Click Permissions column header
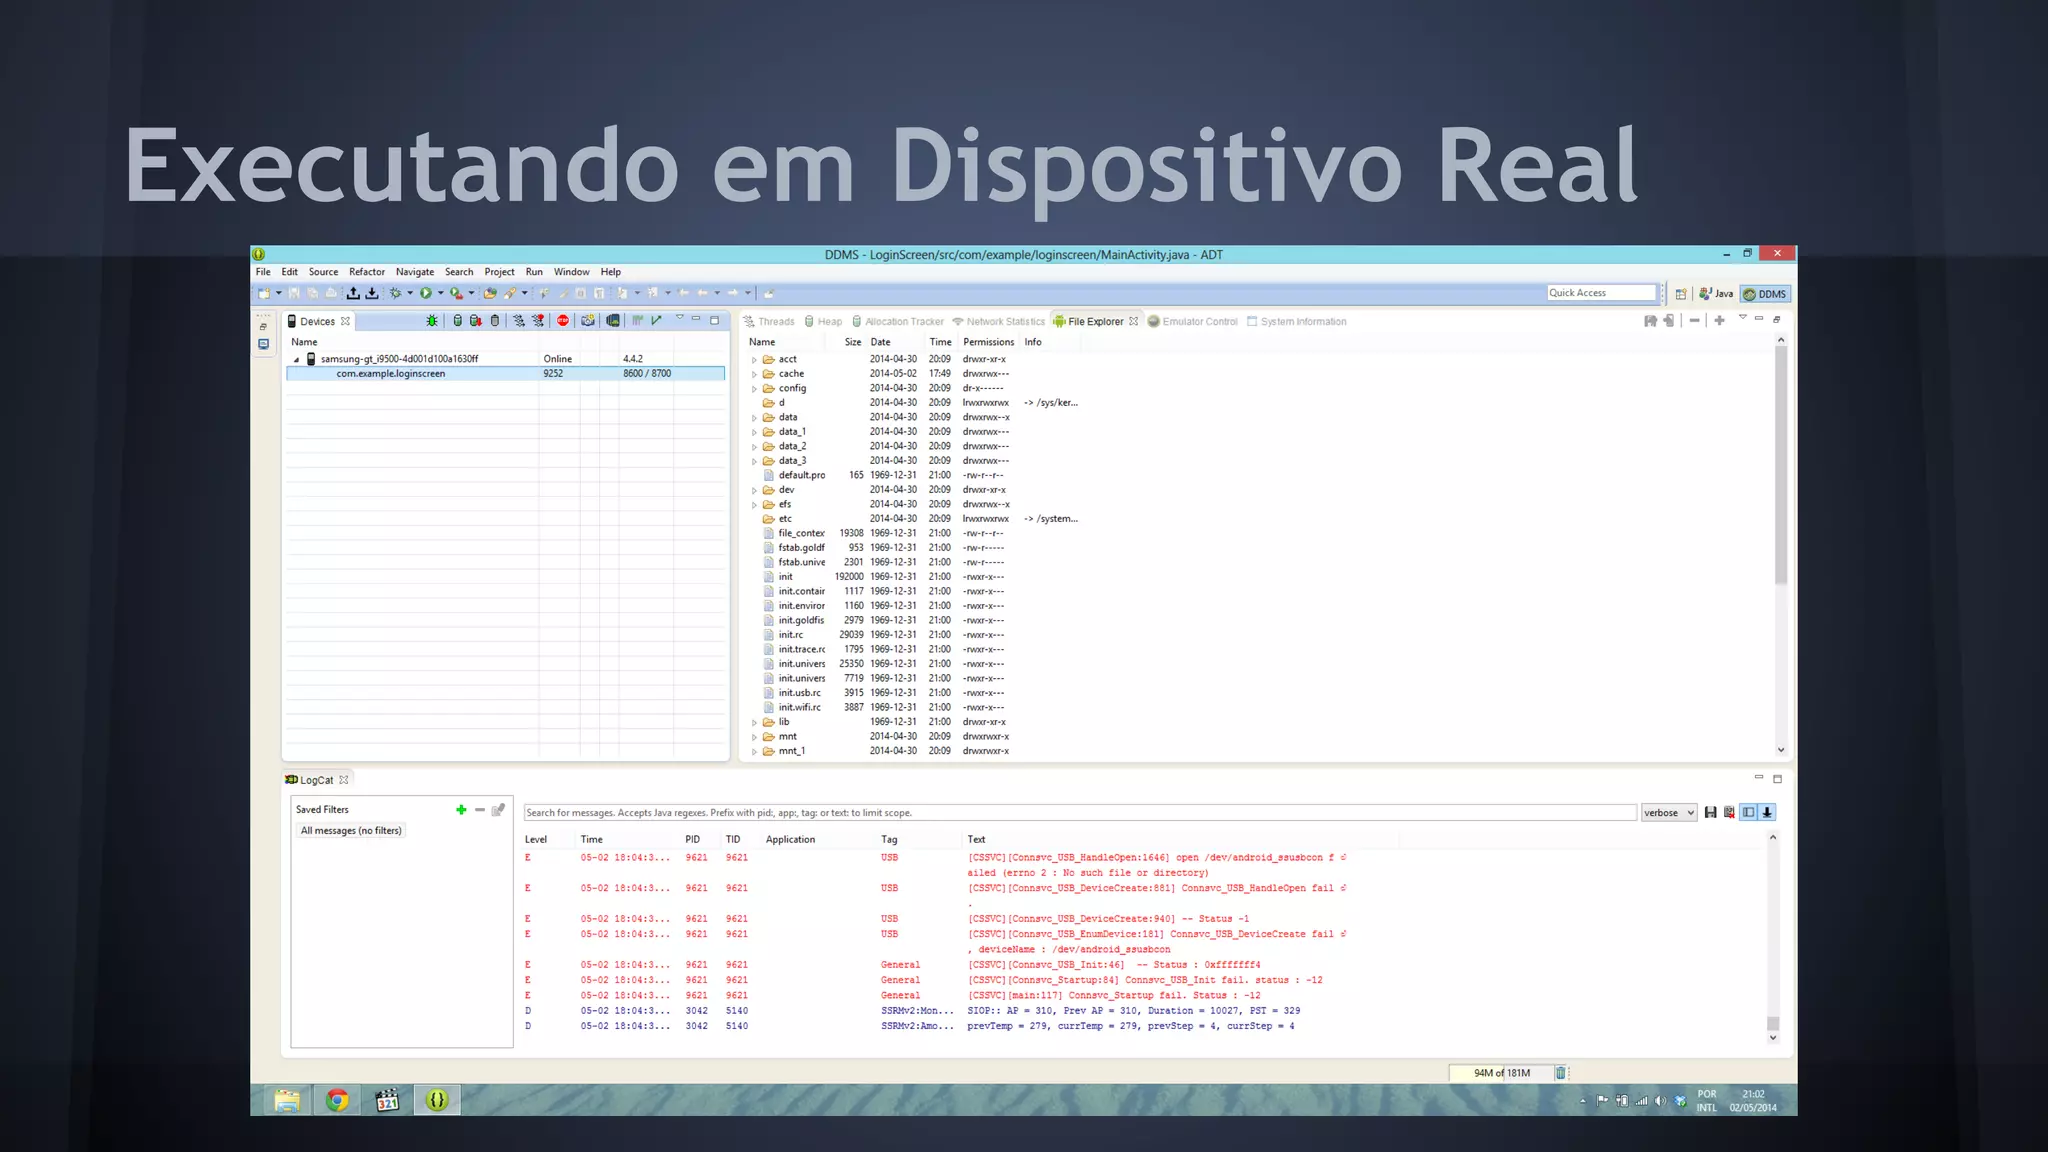 click(988, 342)
